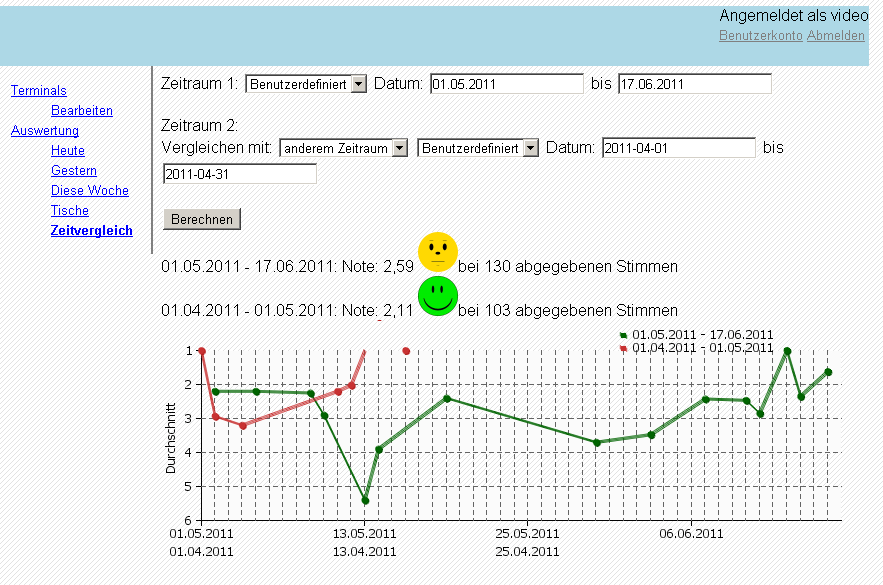Click the x-axis label 25.05.2011
This screenshot has width=883, height=585.
(x=527, y=534)
